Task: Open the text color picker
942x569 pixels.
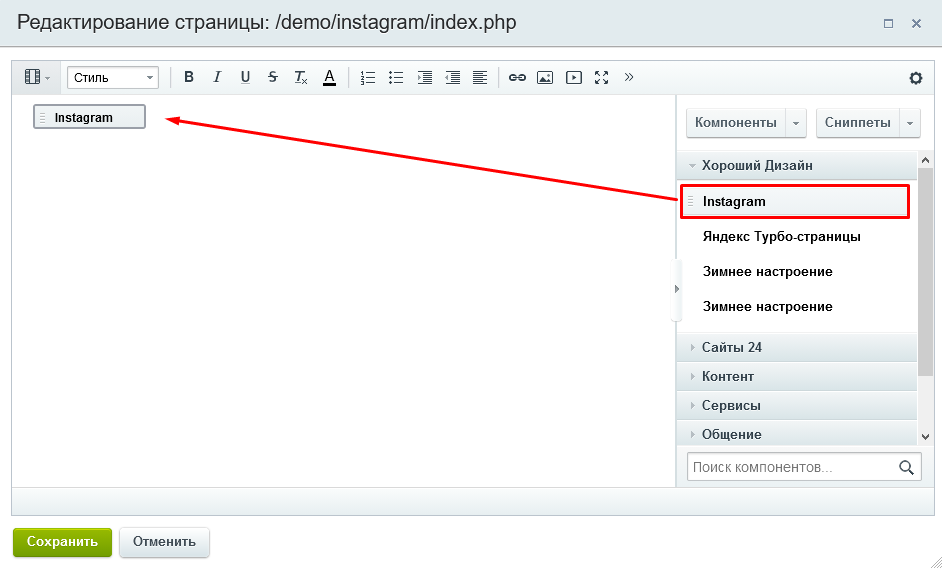Action: tap(329, 77)
